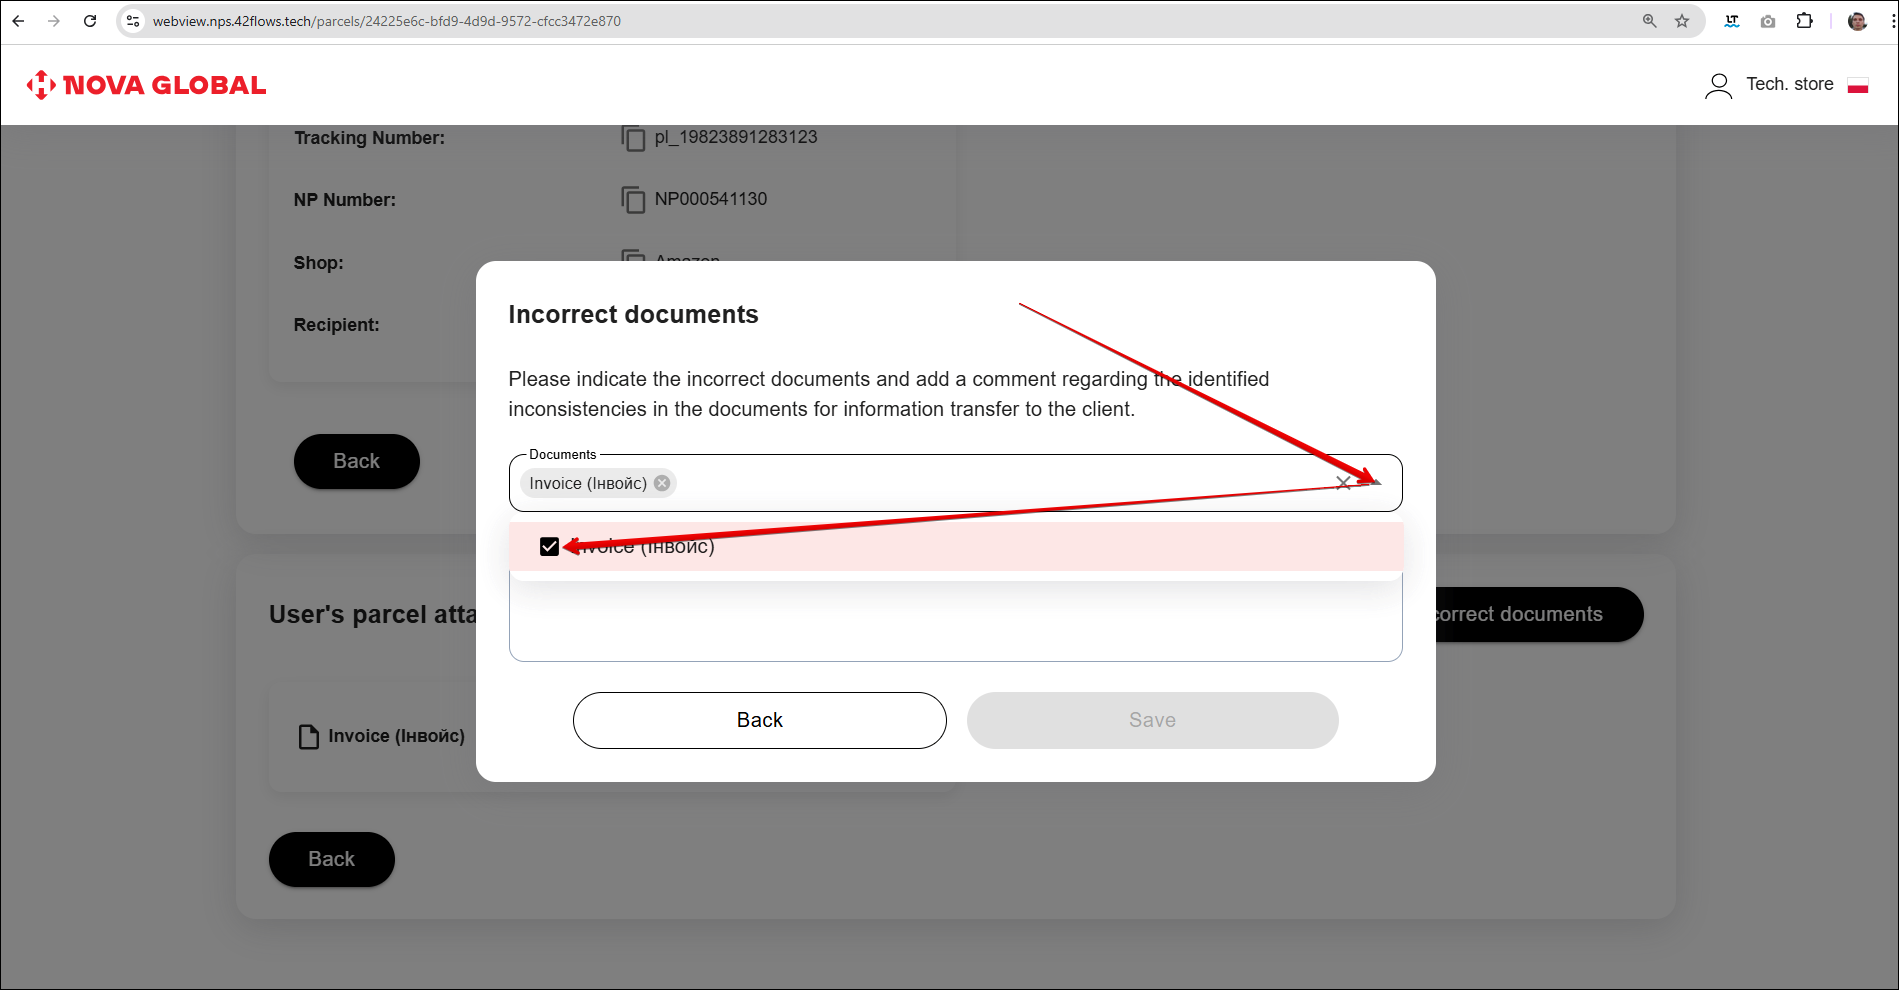
Task: Click inside the comment text area
Action: 955,625
